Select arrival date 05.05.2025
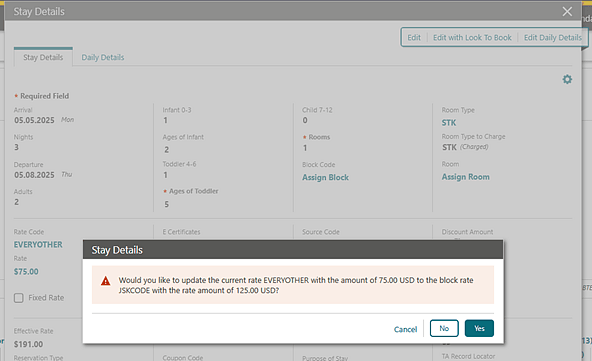This screenshot has height=361, width=592. [x=34, y=120]
